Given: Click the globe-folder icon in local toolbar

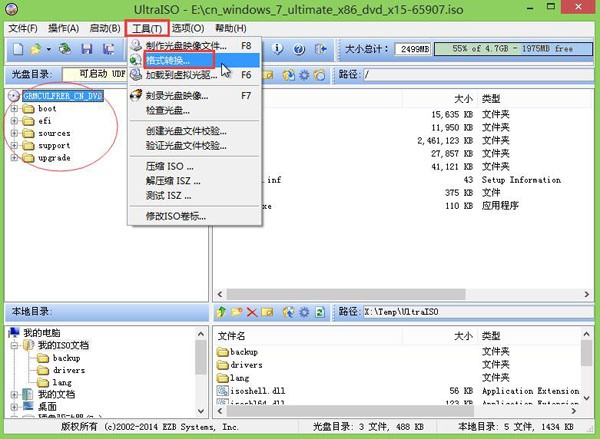Looking at the screenshot, I should click(x=289, y=312).
